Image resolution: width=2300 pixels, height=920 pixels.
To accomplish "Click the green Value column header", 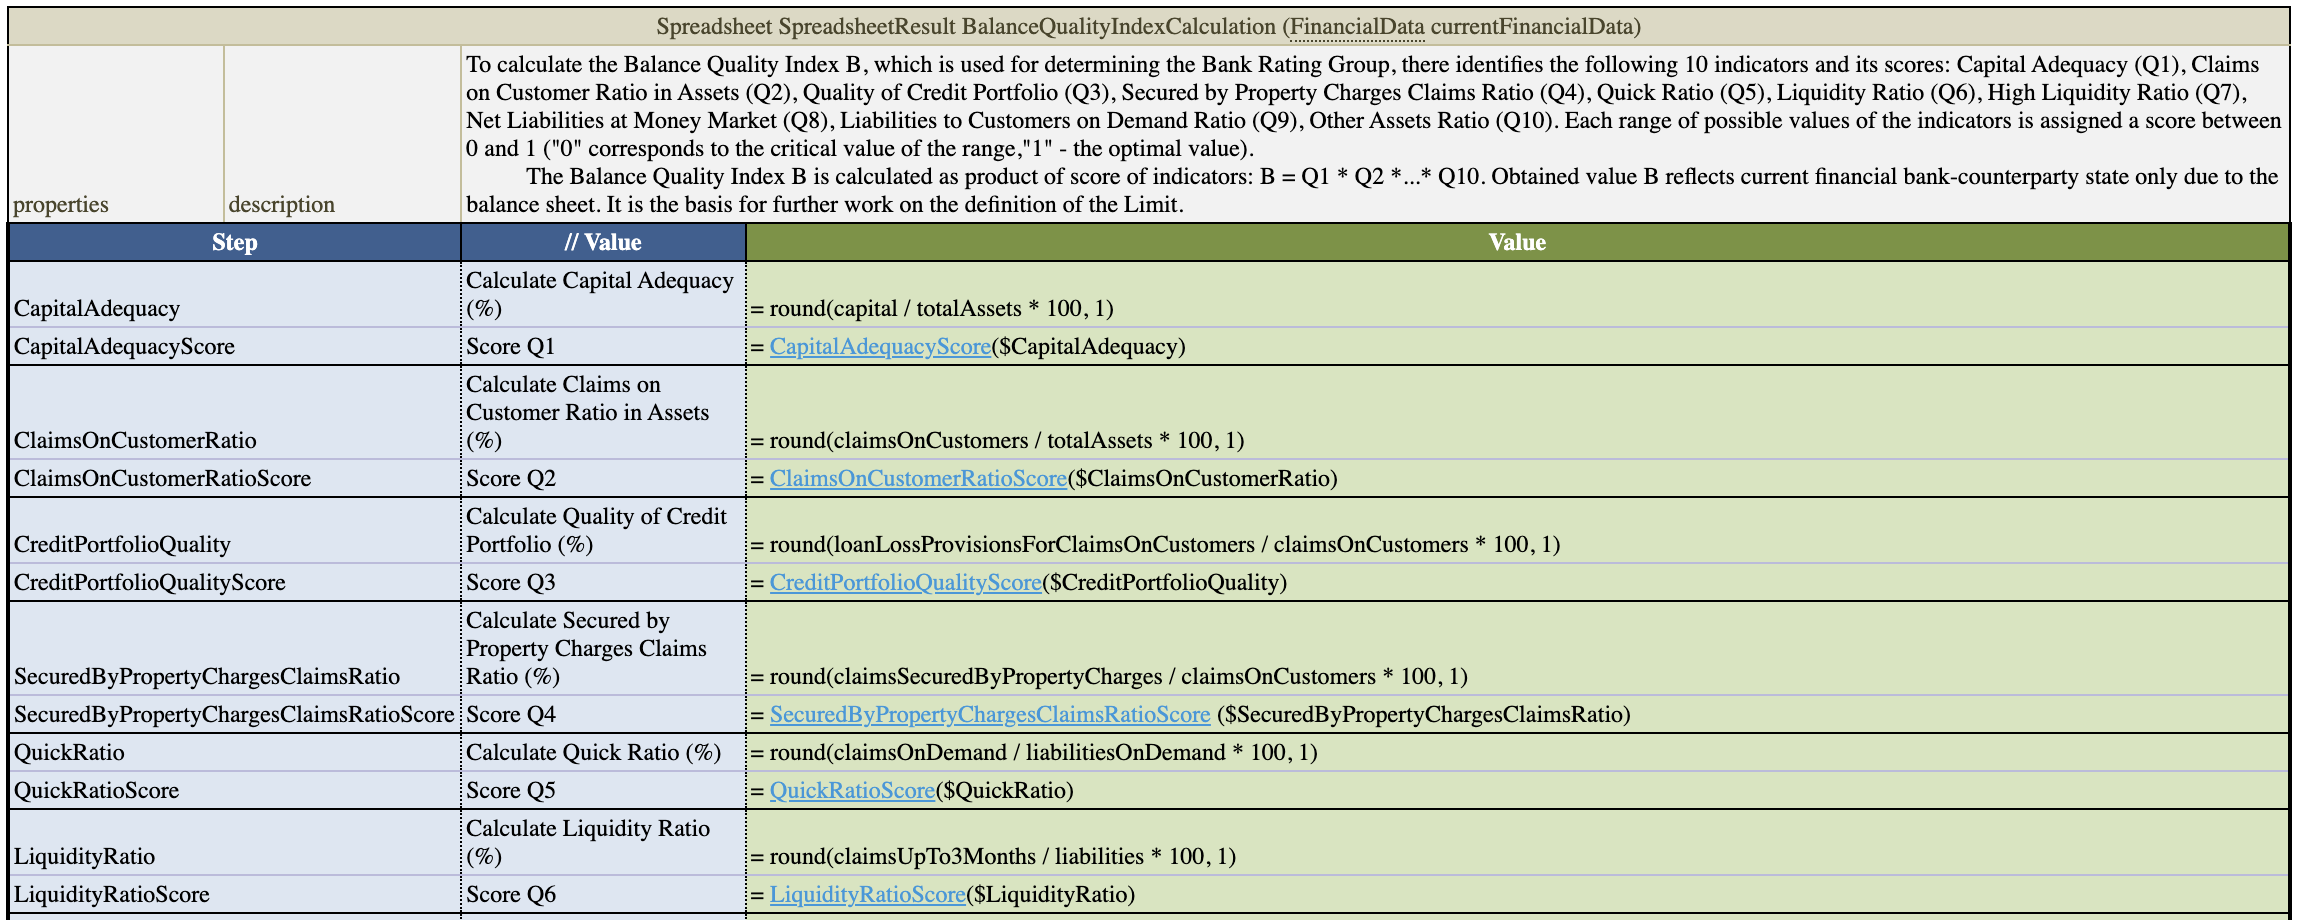I will point(1516,243).
